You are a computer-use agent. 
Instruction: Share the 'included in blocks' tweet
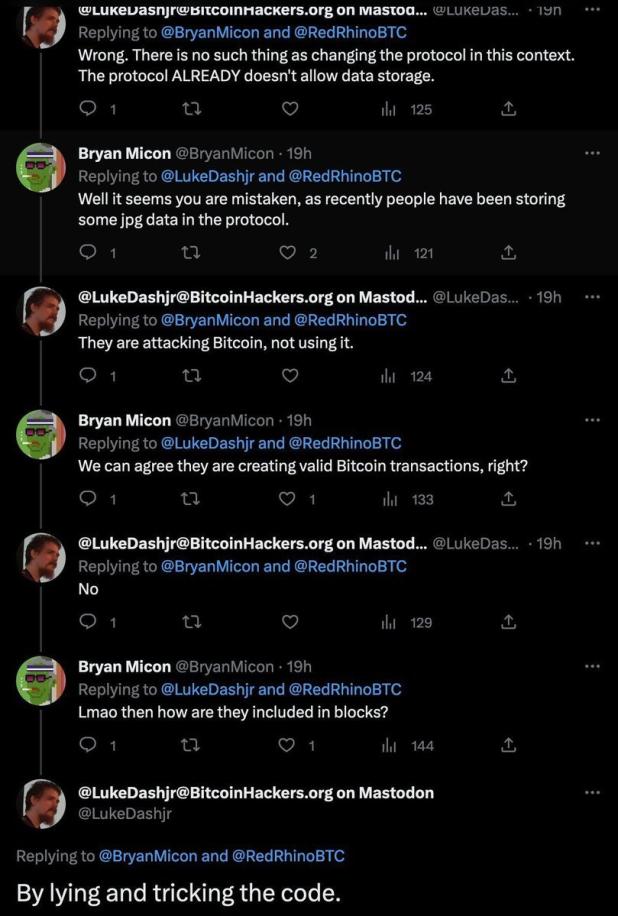tap(507, 745)
